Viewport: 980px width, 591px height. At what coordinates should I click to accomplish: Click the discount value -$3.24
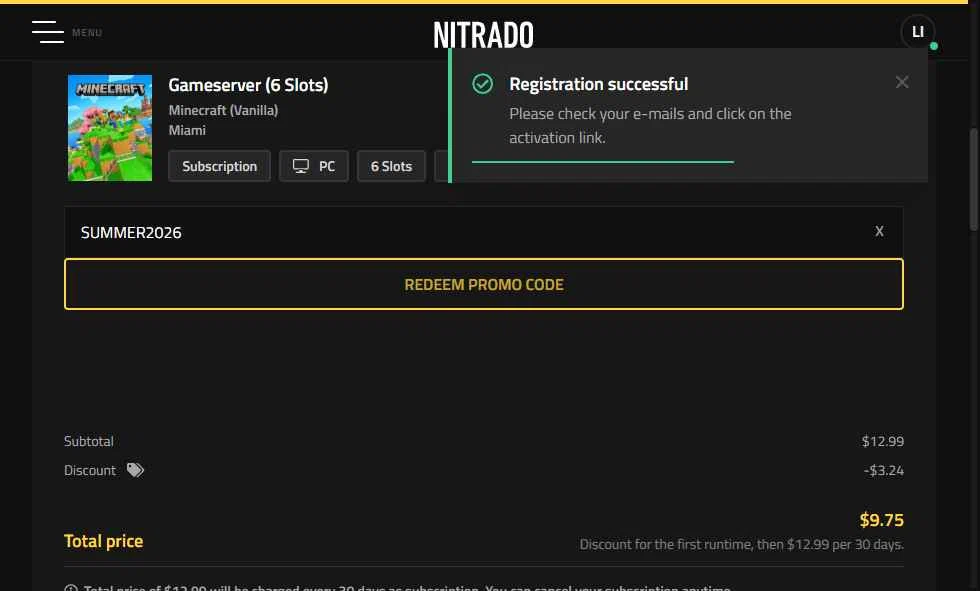tap(884, 470)
